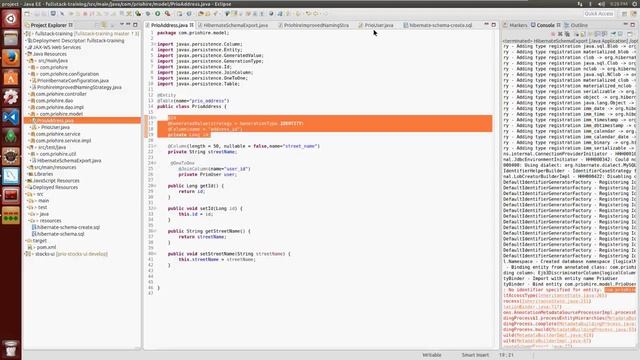Remove launch using the X icon in Console

560,34
